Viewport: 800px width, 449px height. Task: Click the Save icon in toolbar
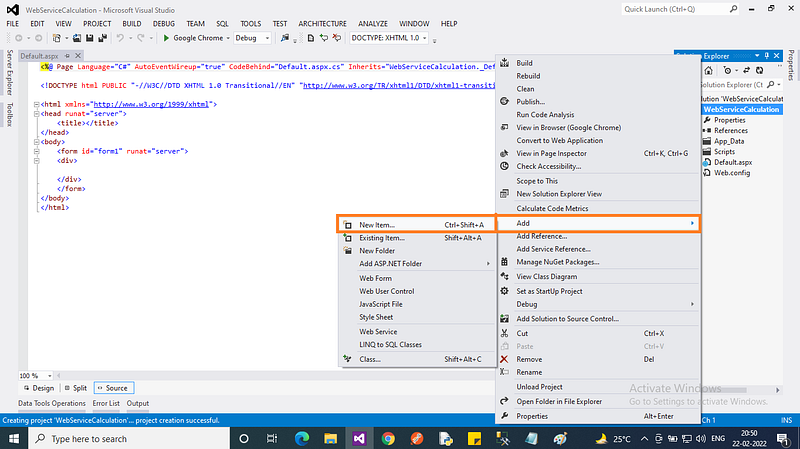[90, 38]
